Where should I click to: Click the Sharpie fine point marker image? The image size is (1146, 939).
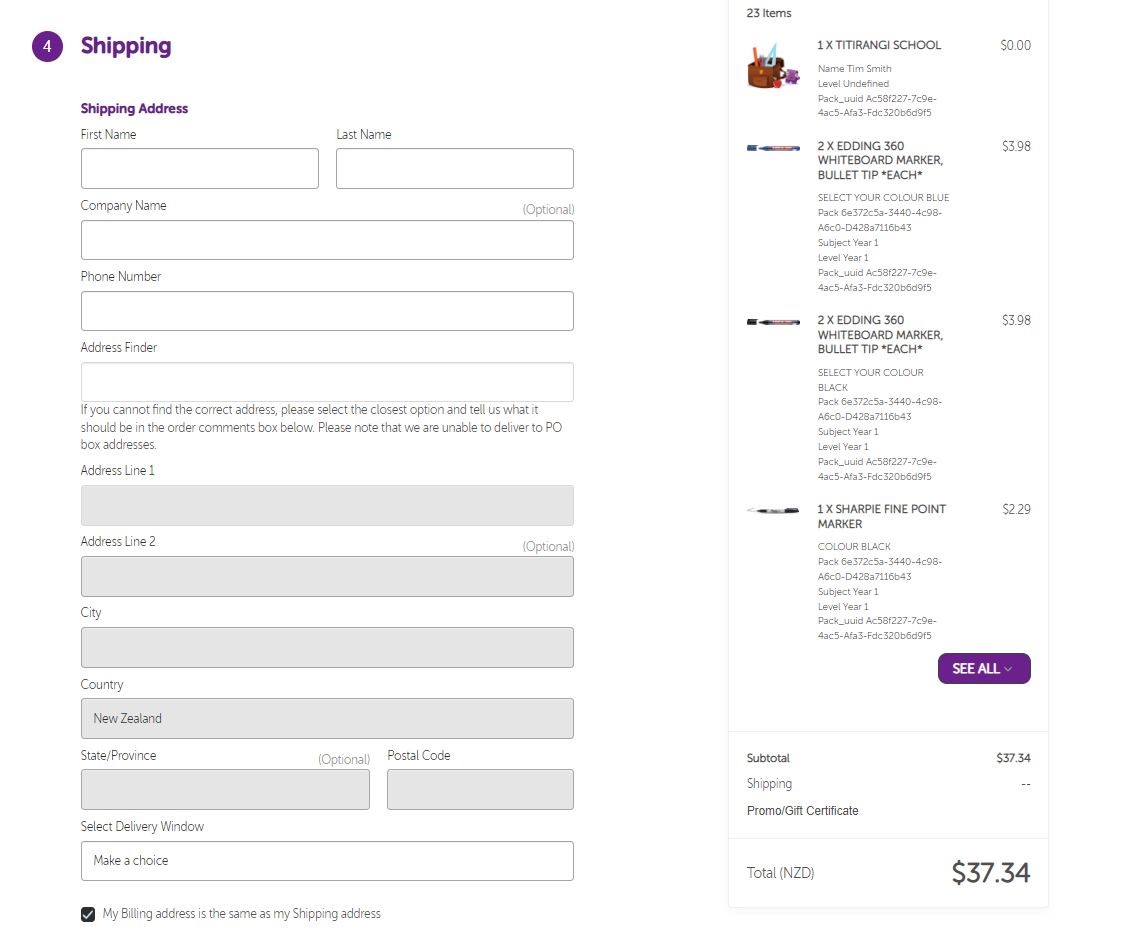click(x=773, y=511)
